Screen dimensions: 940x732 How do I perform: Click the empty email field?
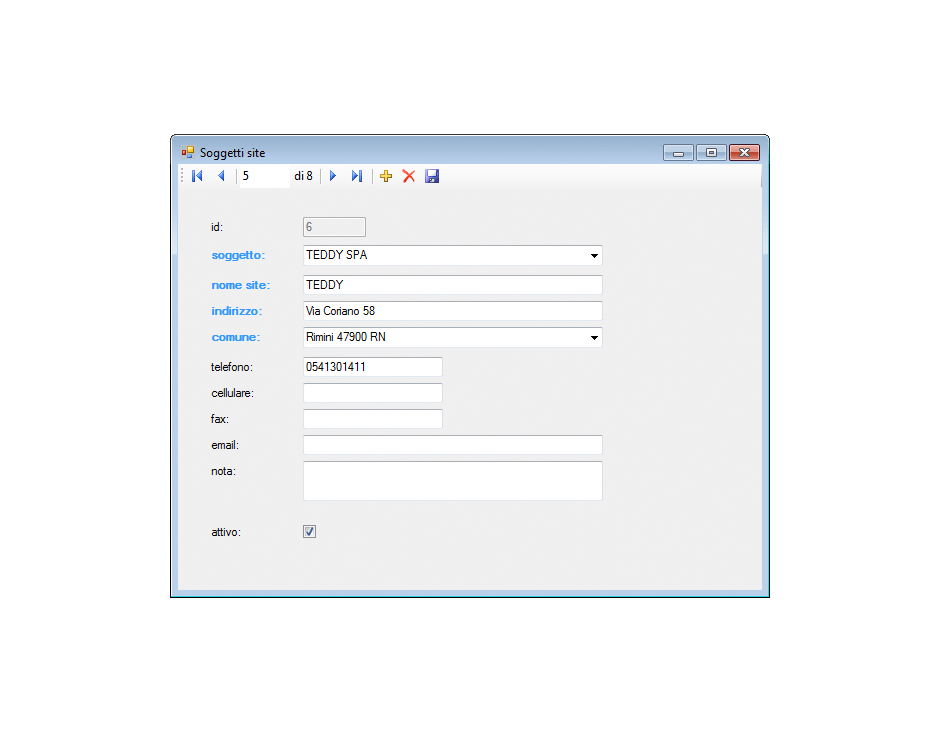[x=453, y=445]
